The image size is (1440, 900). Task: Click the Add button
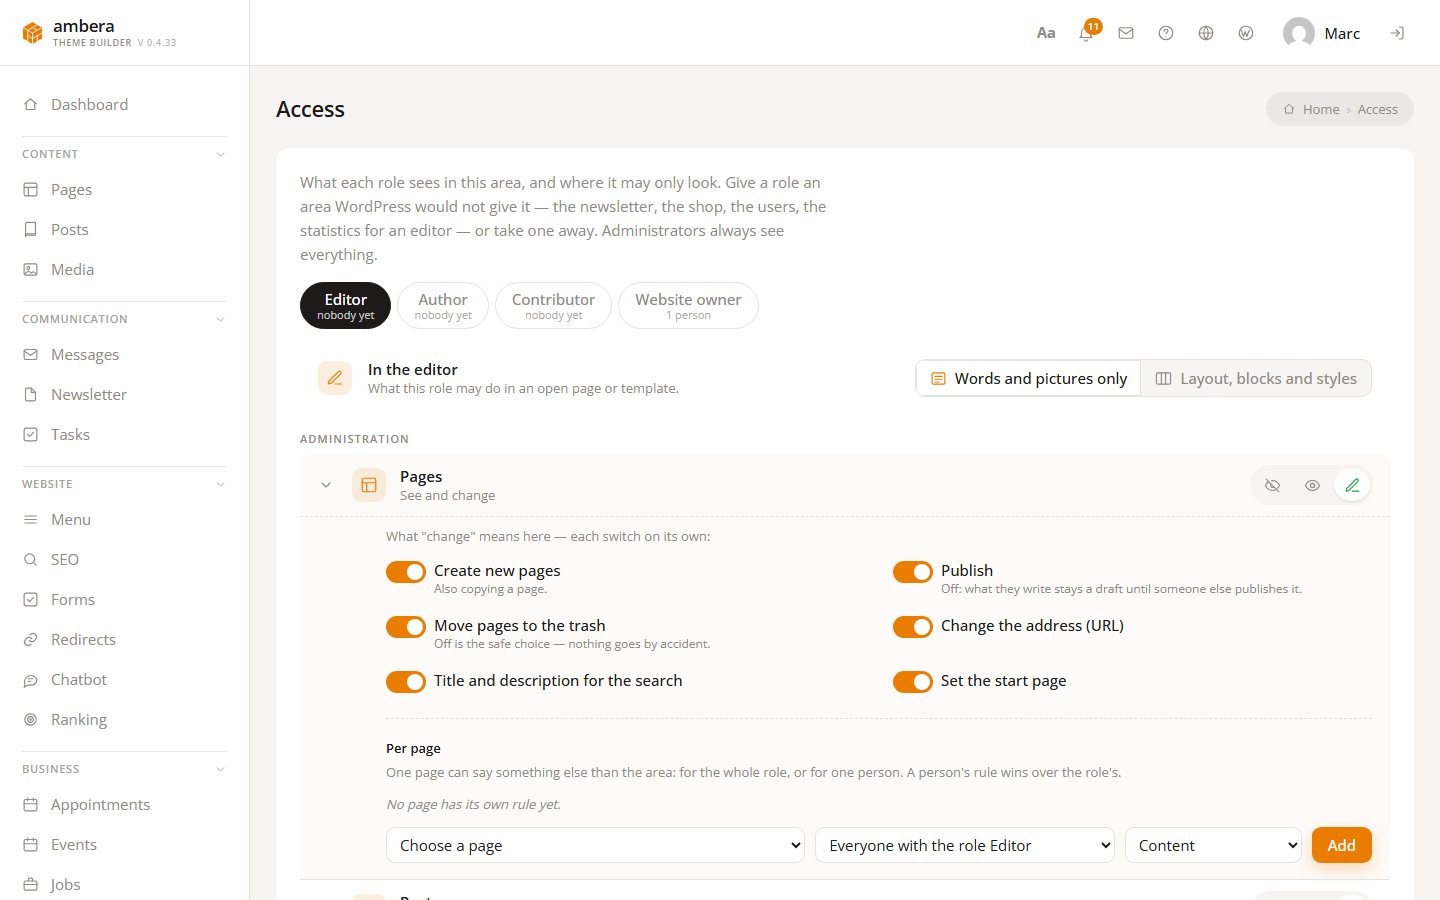(1342, 845)
